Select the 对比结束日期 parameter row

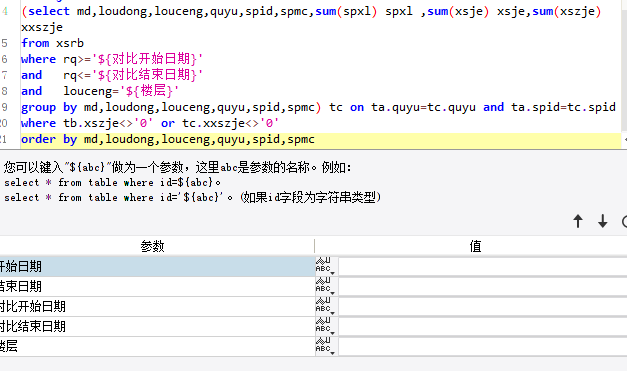click(157, 327)
